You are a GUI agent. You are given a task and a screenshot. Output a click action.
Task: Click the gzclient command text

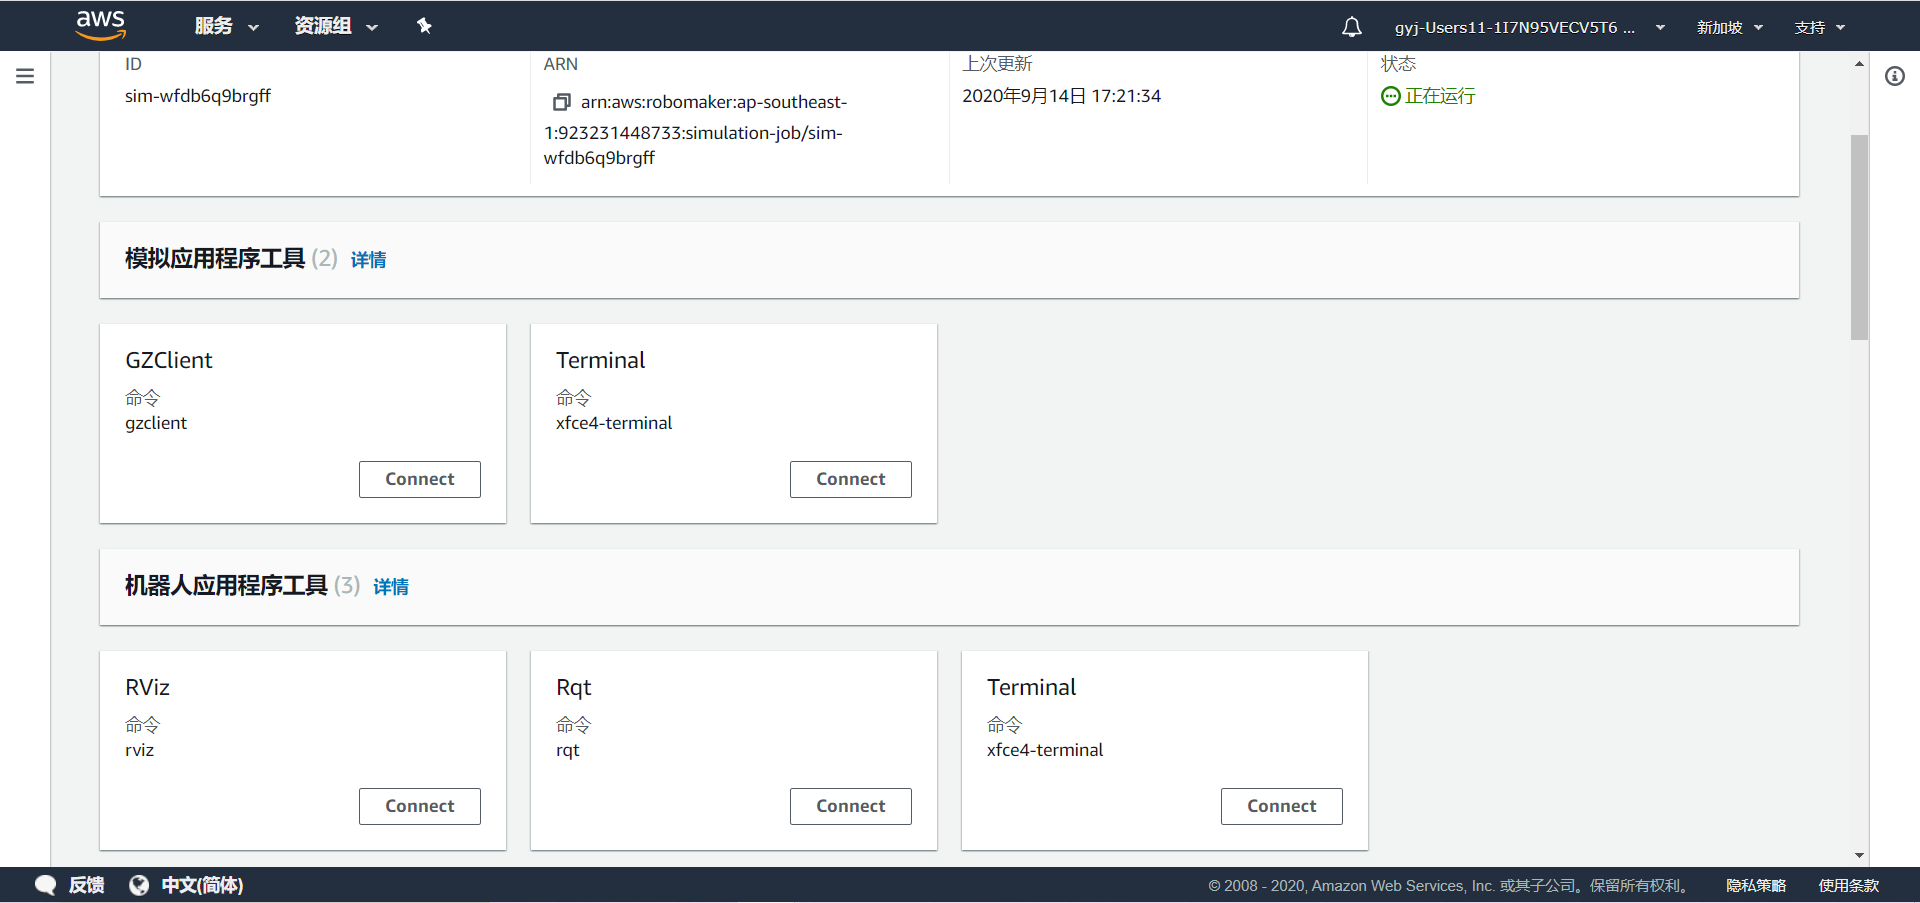pos(156,423)
